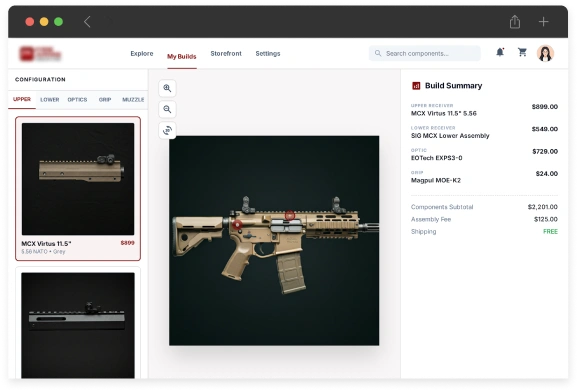The width and height of the screenshot is (579, 392).
Task: Click the 5.56 NATO • Grey subtitle
Action: click(43, 252)
